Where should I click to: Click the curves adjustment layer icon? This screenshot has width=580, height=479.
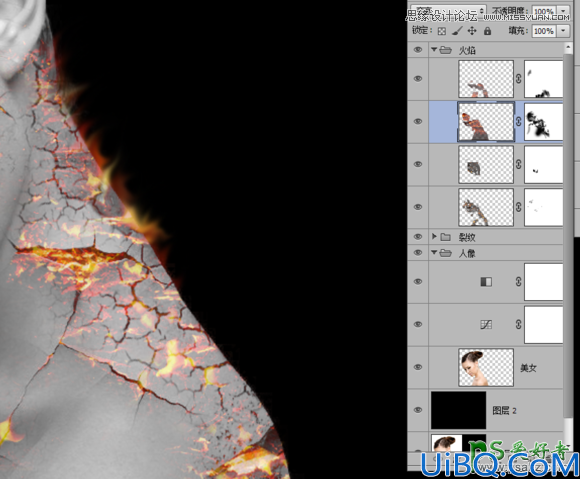pos(486,325)
